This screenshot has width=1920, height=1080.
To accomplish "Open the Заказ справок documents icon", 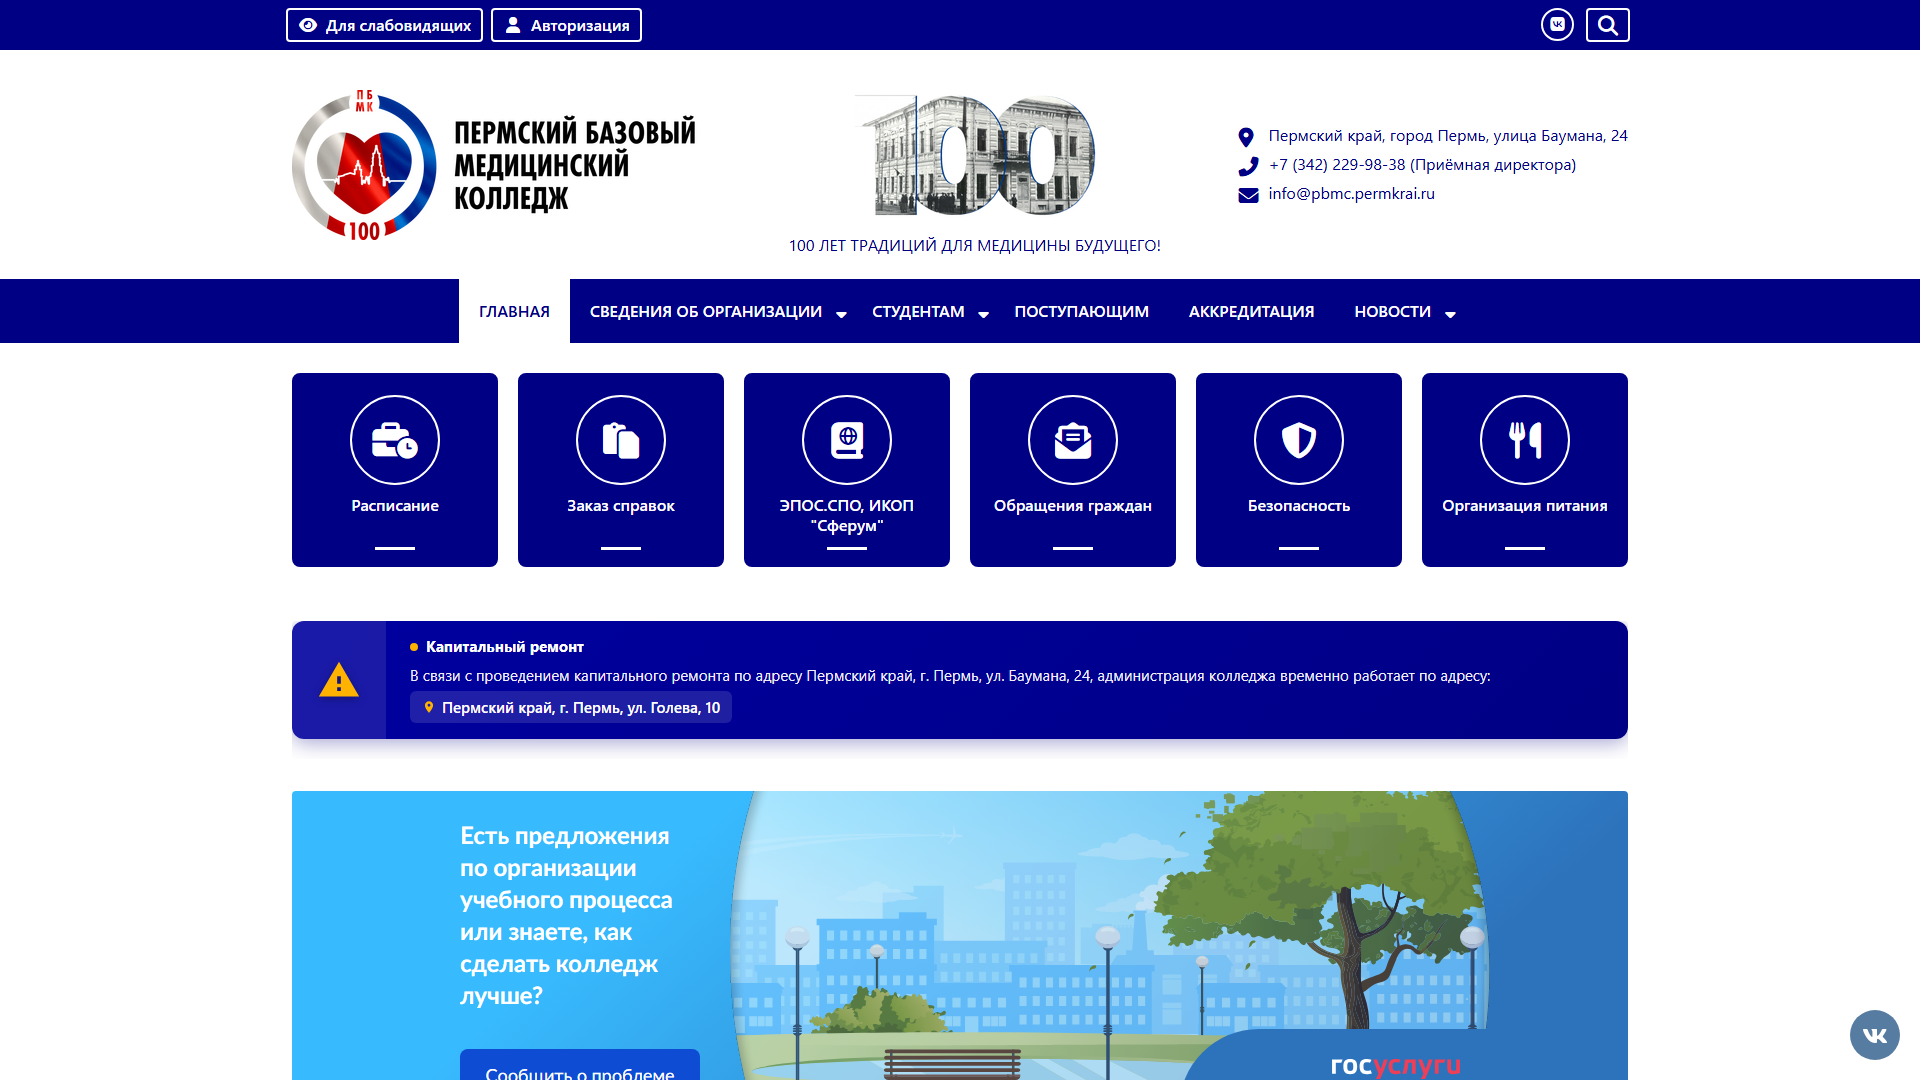I will pos(621,440).
